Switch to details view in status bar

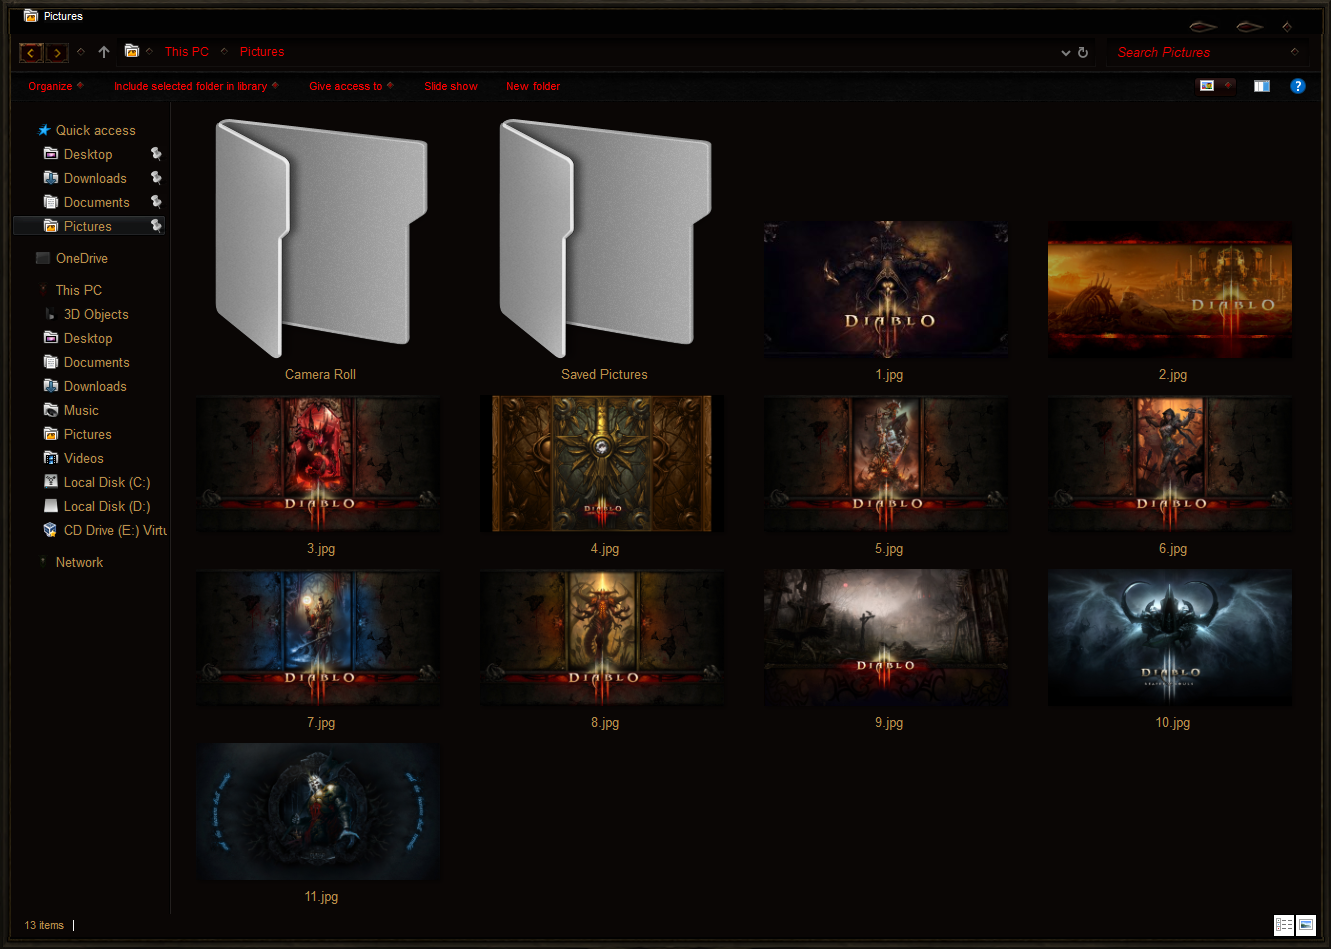tap(1284, 925)
